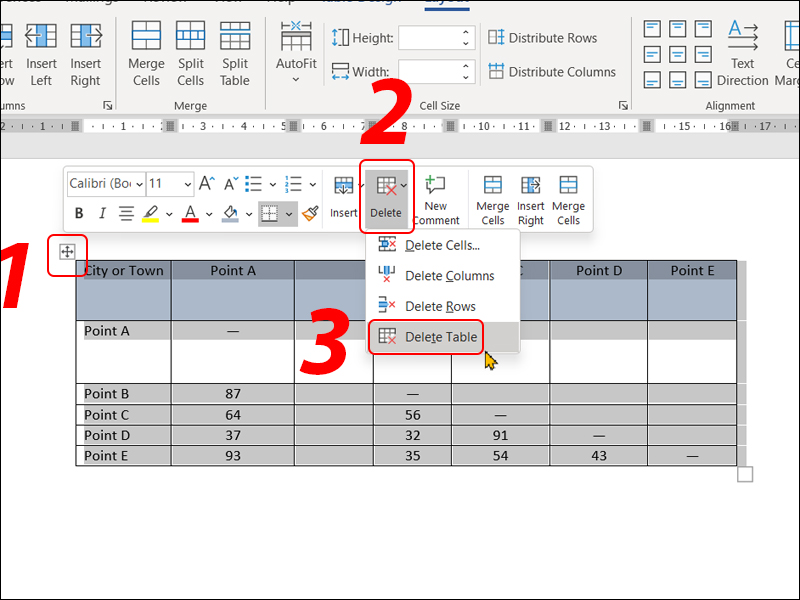Click the Increase Font Size icon

(207, 184)
